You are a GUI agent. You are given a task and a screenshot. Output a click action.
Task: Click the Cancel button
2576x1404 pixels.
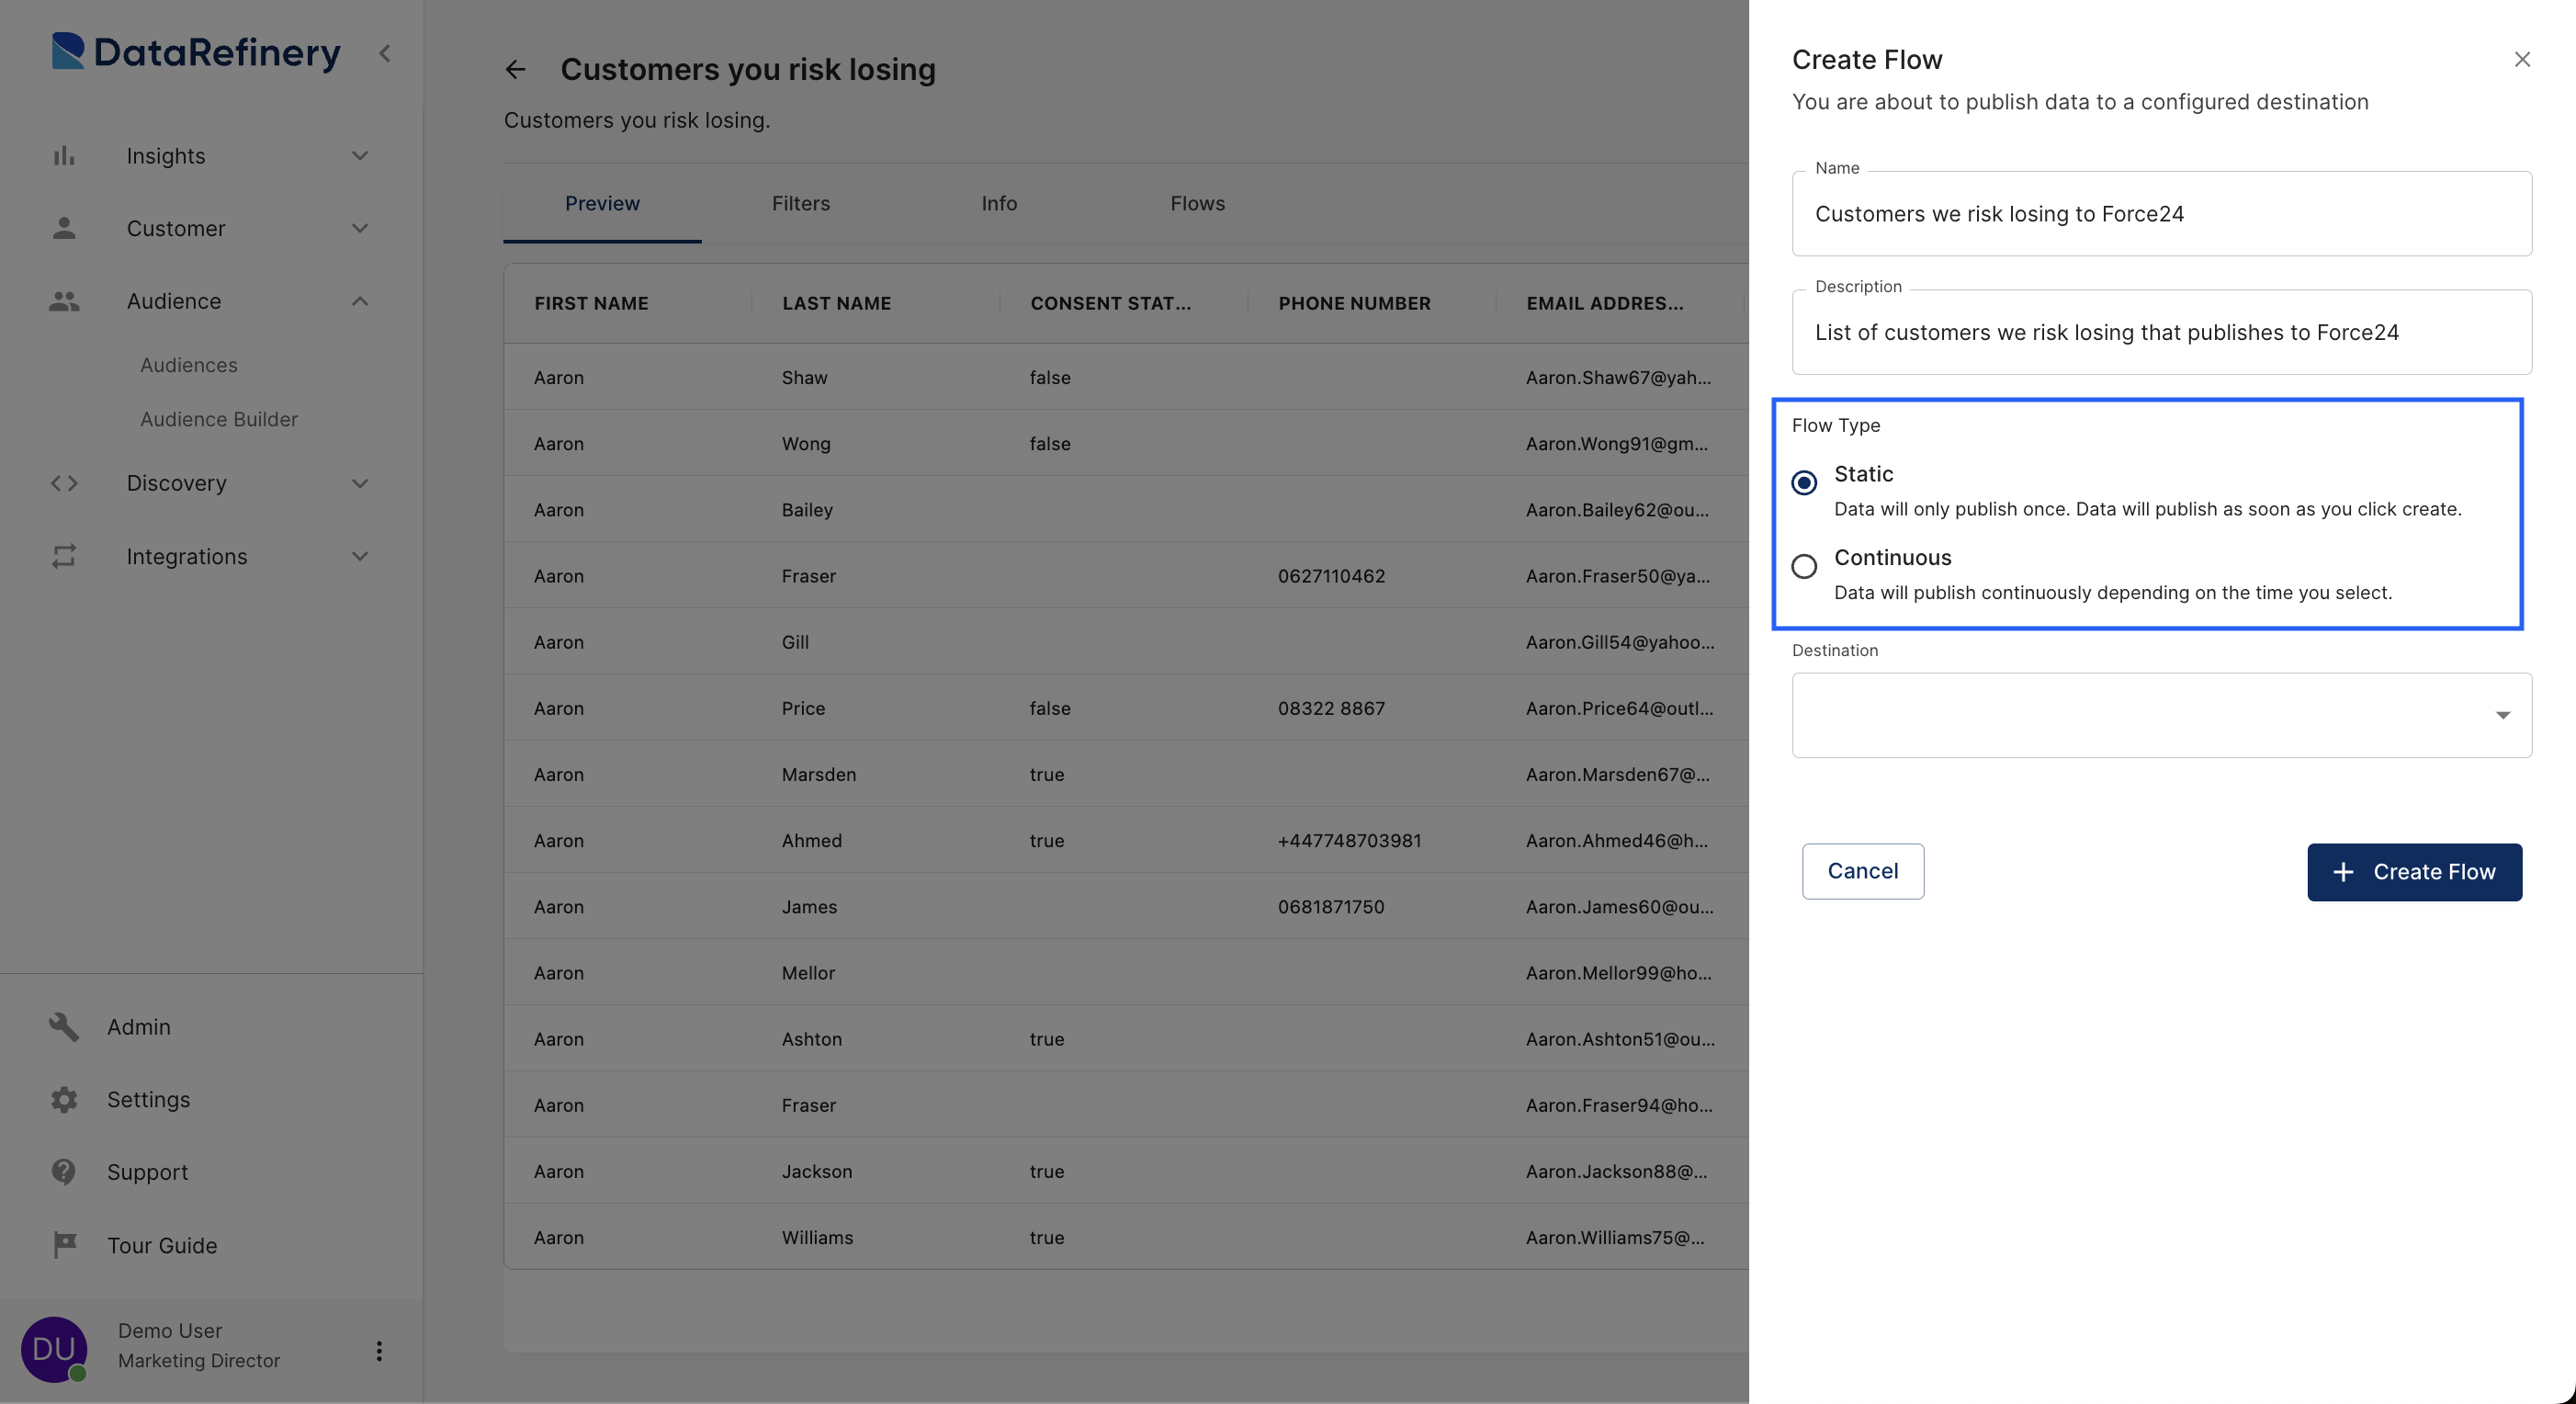point(1862,871)
